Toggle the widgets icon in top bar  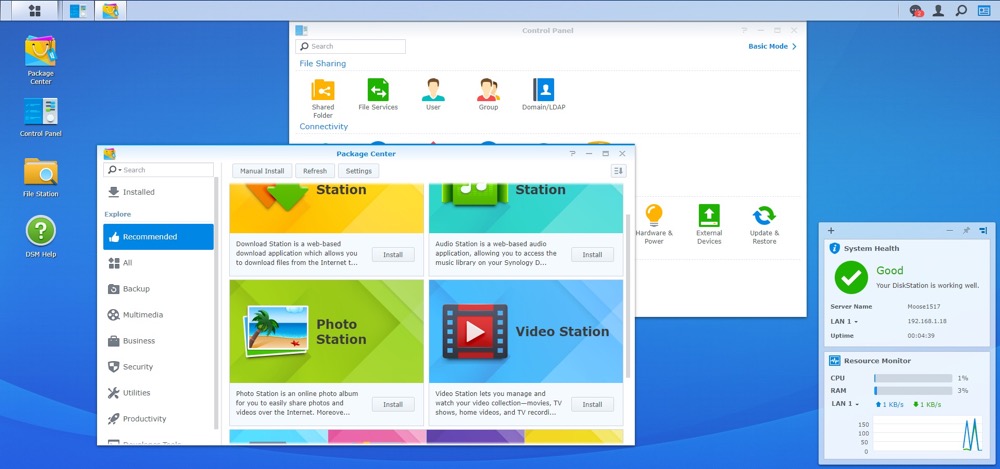(x=984, y=10)
